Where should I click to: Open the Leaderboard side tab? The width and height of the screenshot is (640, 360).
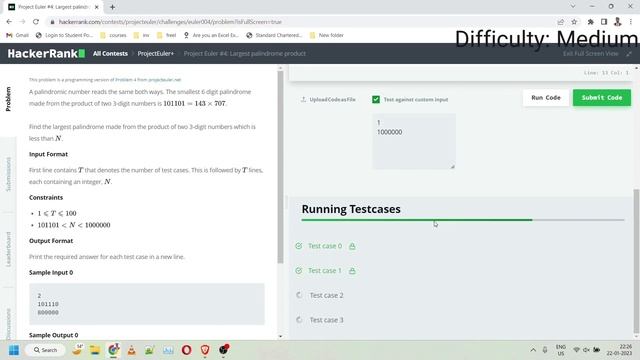[8, 249]
